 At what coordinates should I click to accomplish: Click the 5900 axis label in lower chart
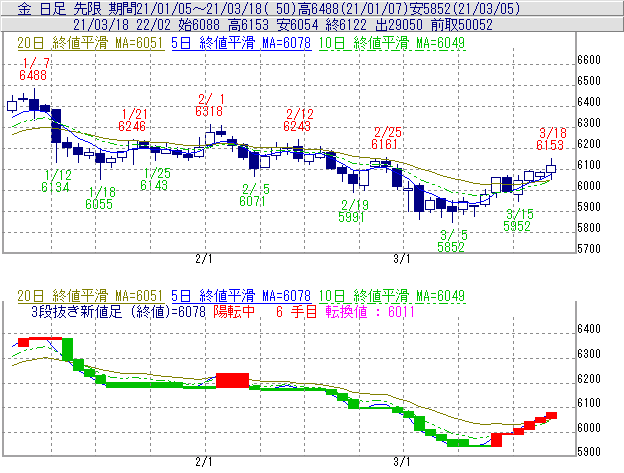tap(589, 452)
